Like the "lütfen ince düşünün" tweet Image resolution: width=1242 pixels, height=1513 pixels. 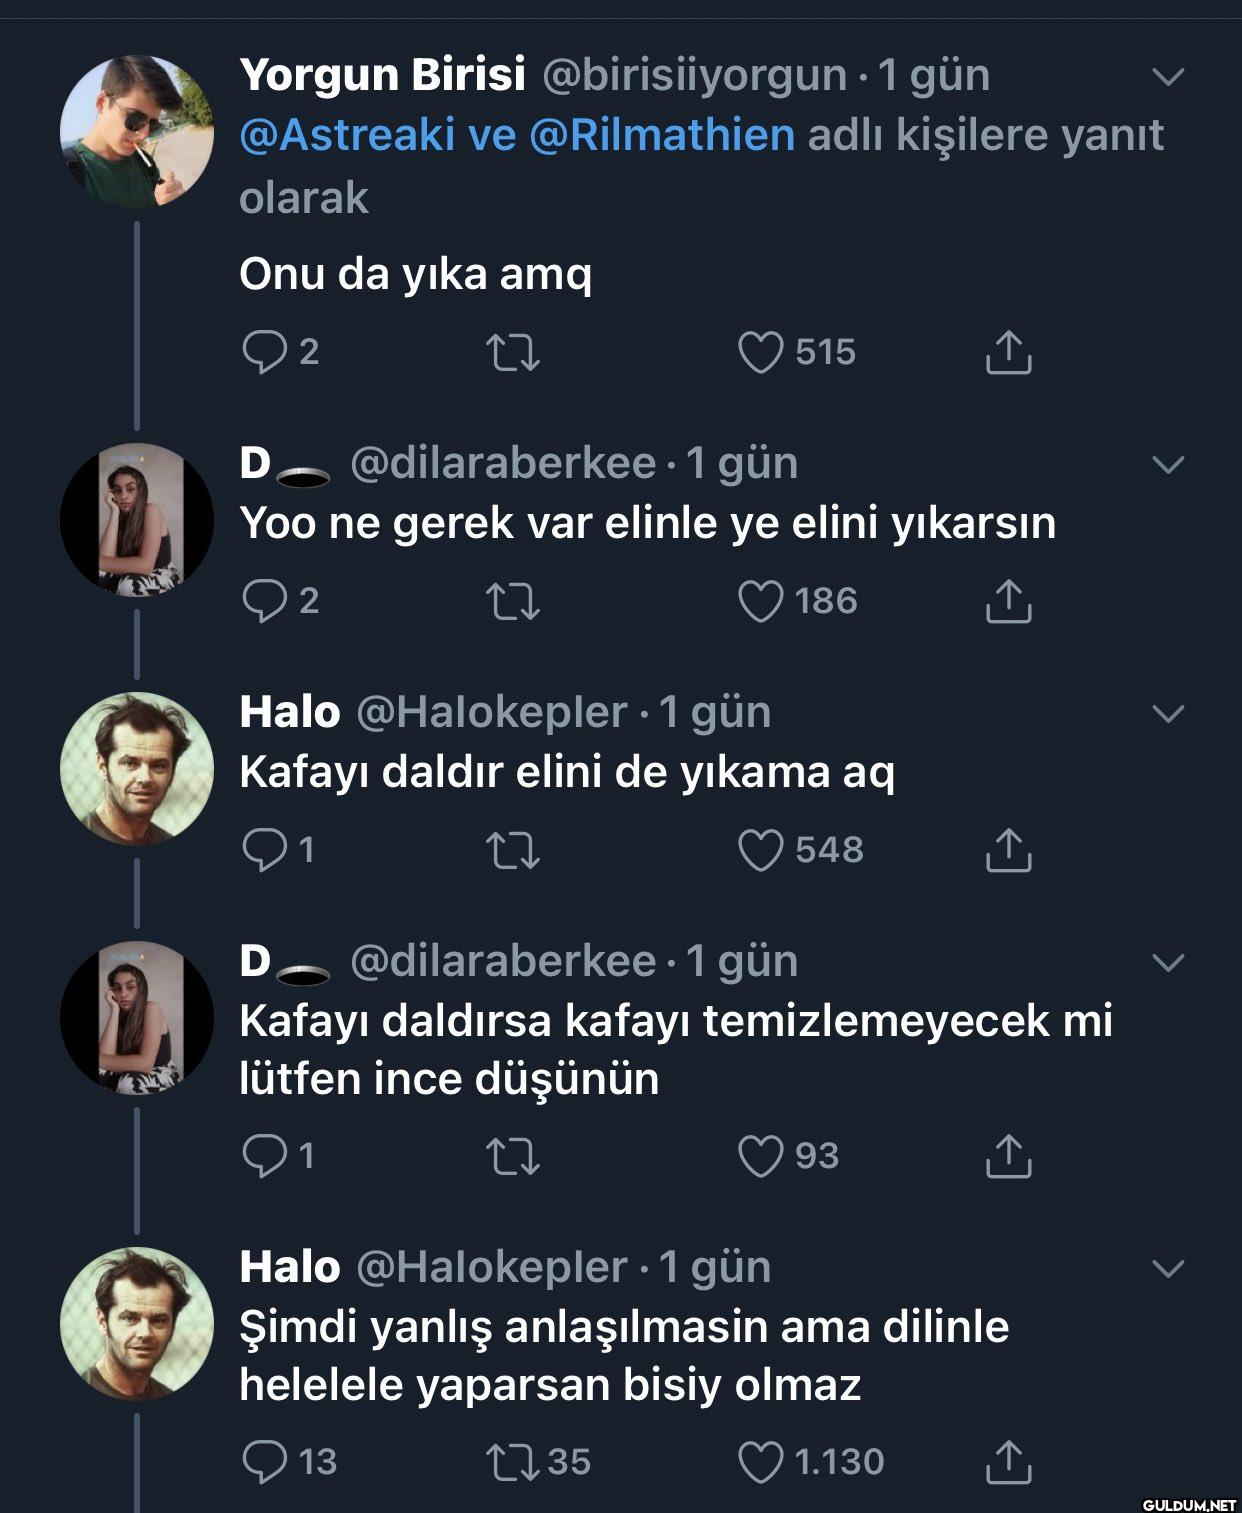click(760, 1156)
